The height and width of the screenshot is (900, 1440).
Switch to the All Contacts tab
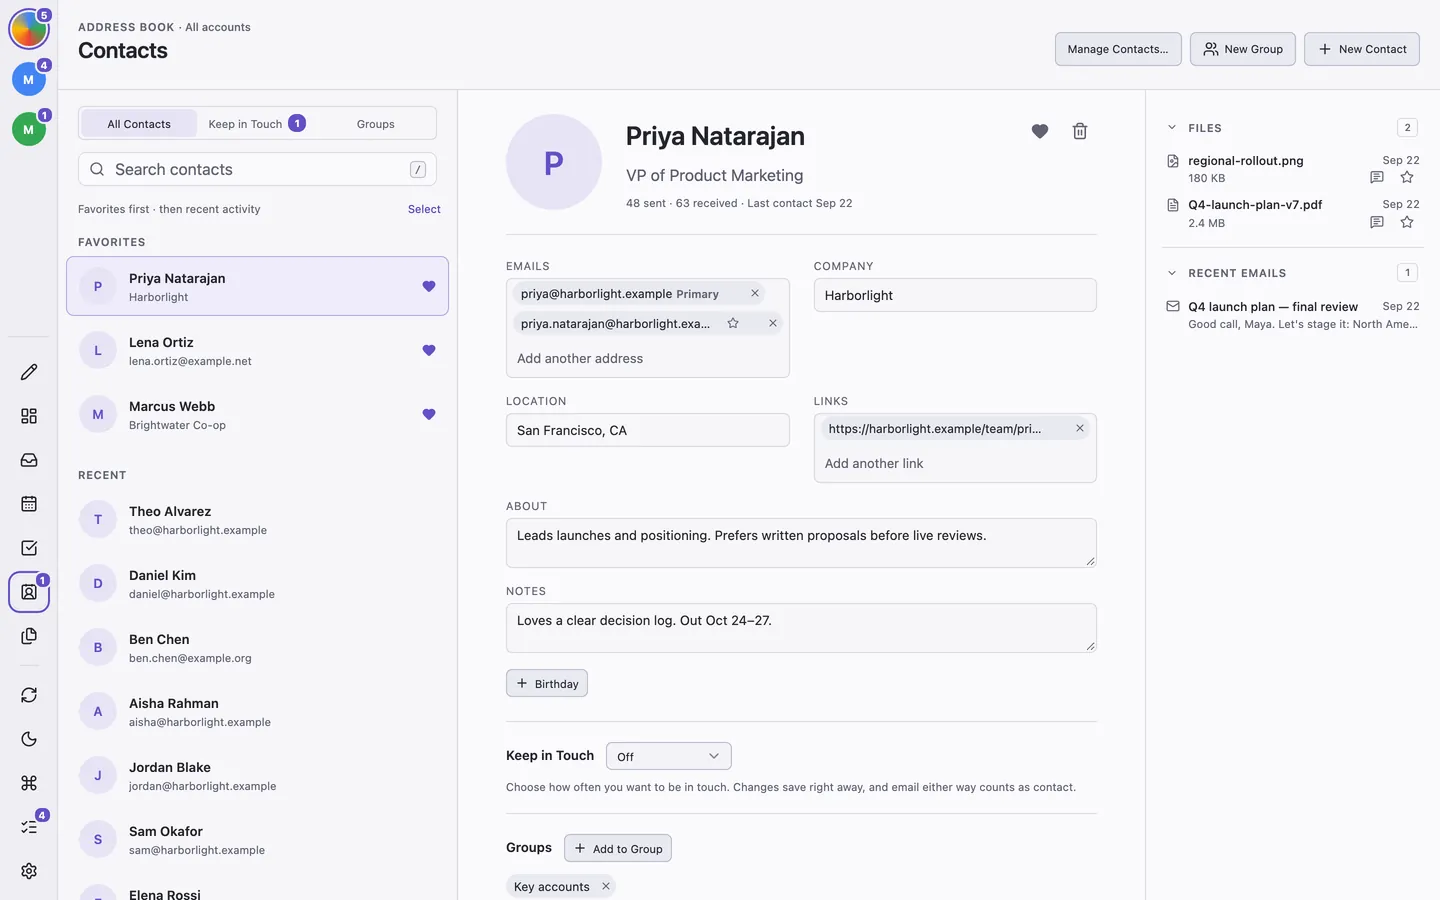139,124
